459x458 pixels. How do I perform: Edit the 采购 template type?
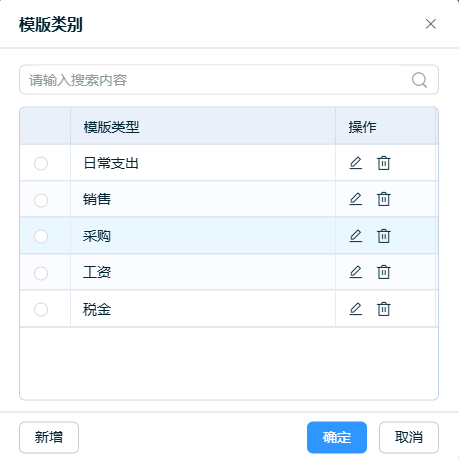356,236
